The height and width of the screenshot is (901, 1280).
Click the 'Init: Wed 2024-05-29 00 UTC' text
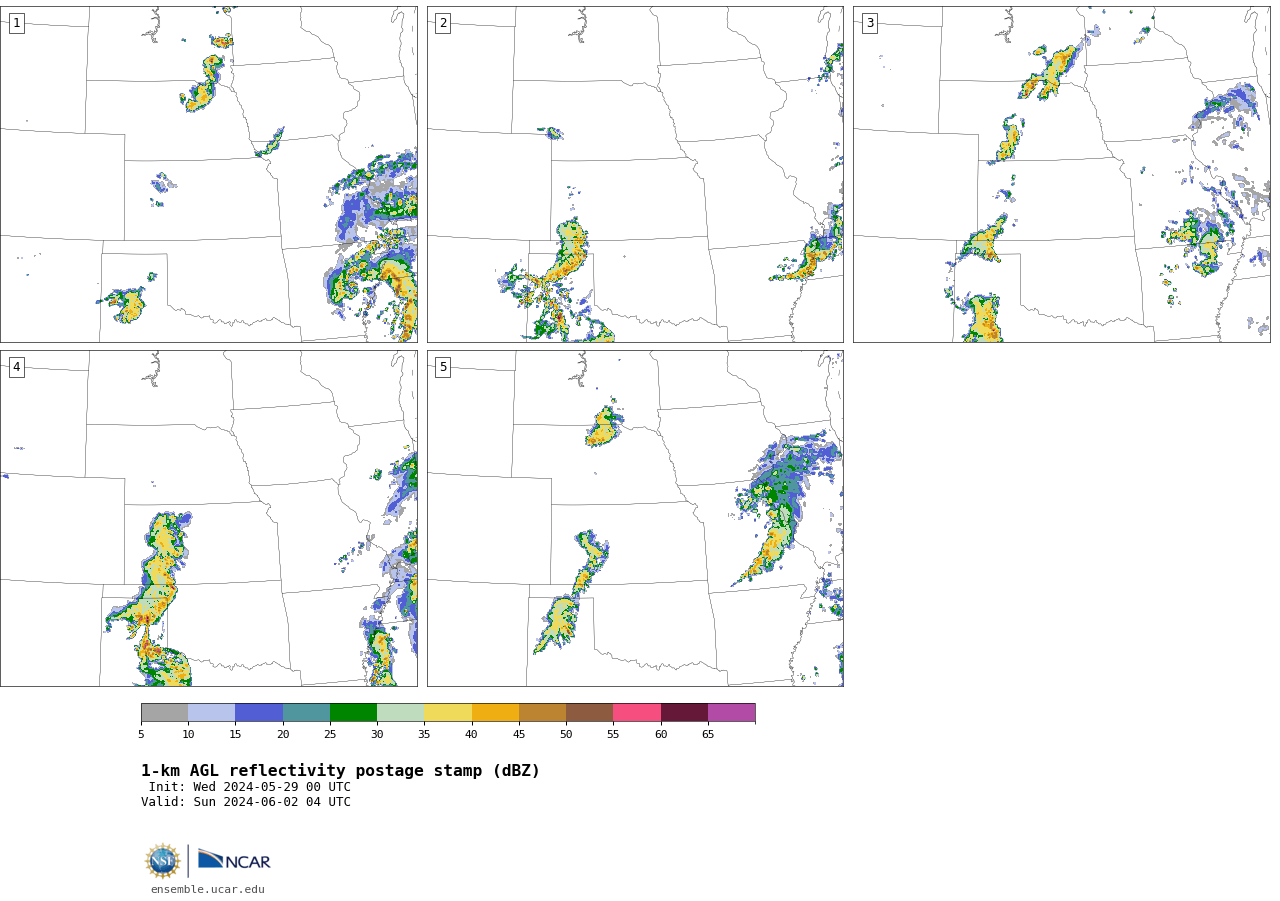point(250,787)
